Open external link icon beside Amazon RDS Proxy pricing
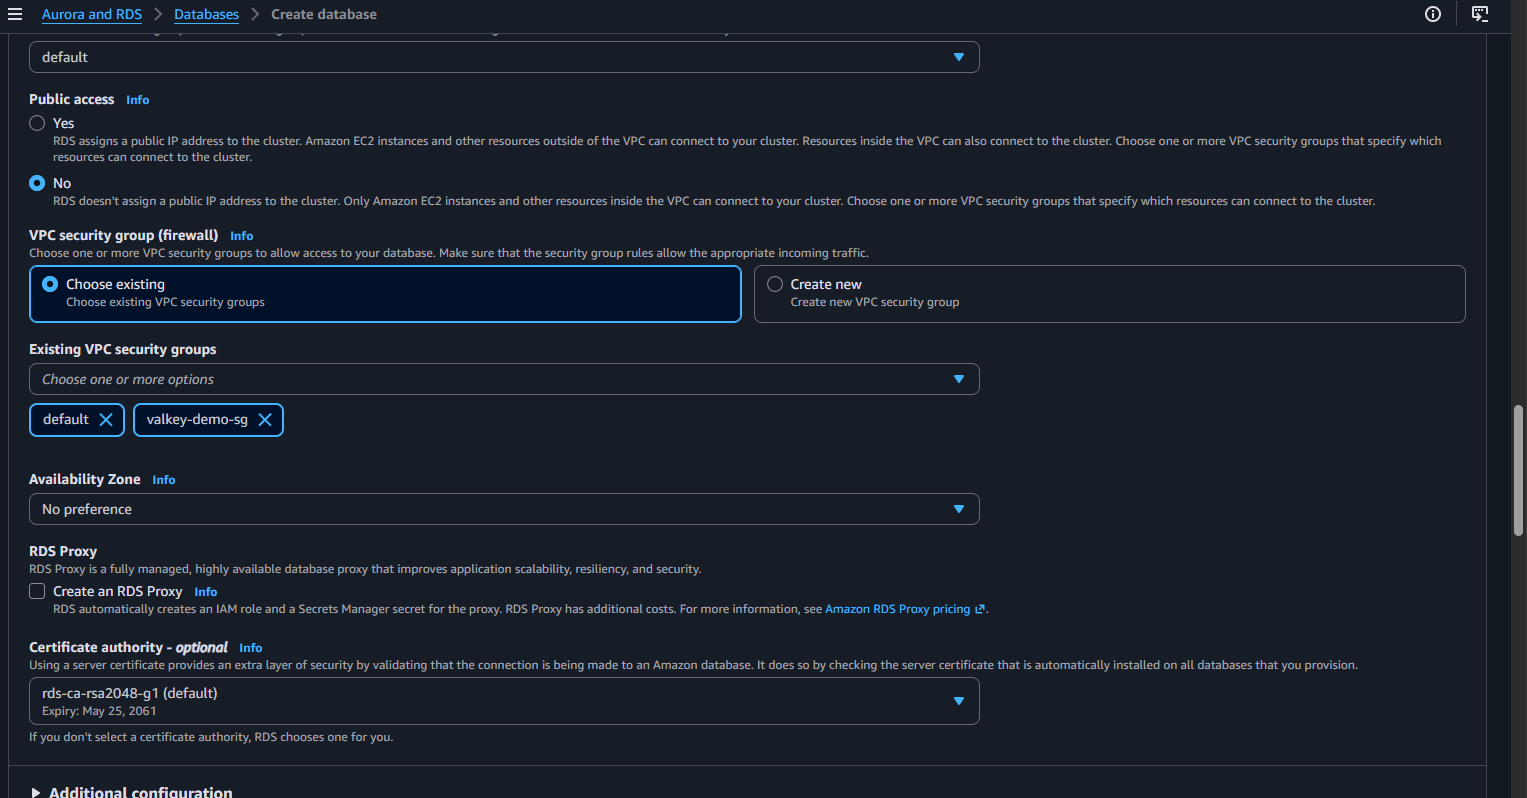 980,609
